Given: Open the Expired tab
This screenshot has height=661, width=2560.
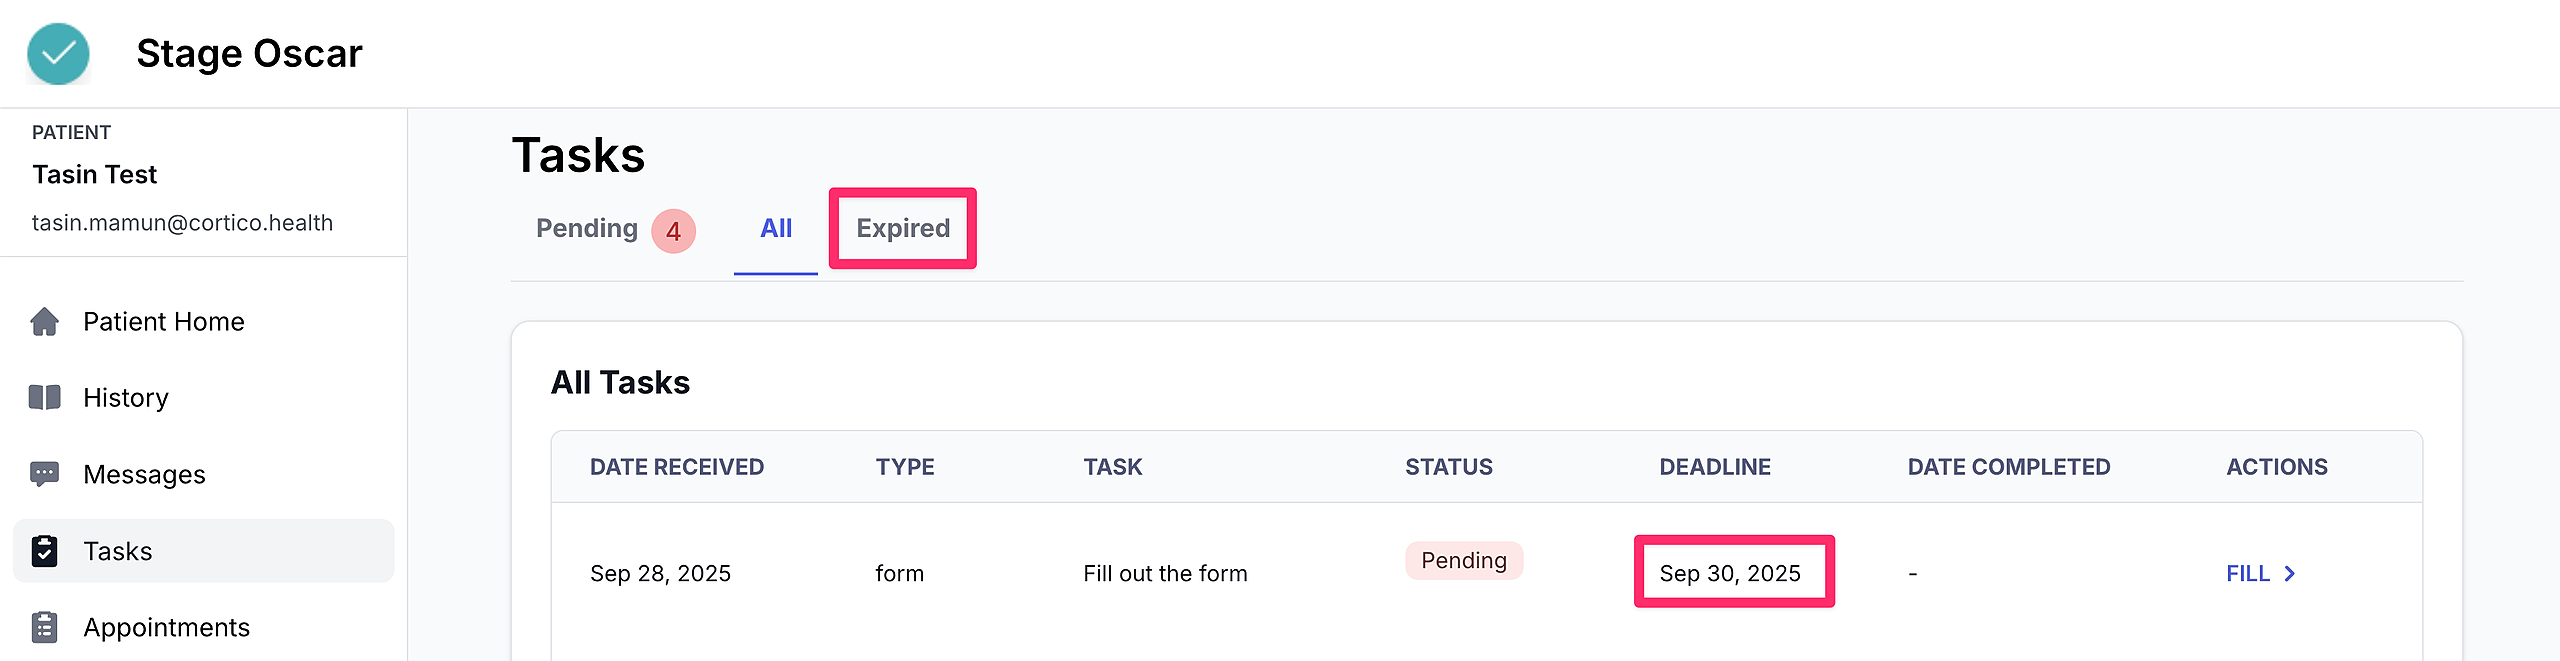Looking at the screenshot, I should [903, 229].
